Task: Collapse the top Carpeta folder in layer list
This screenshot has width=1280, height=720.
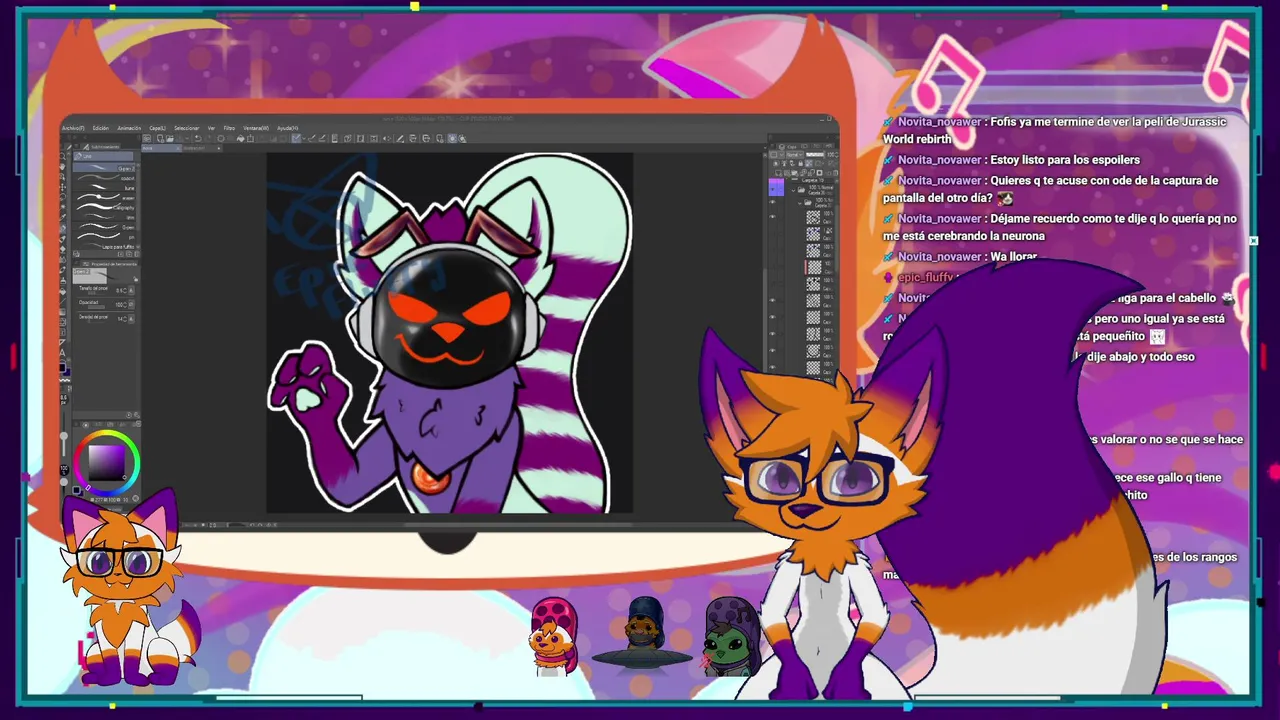Action: 794,190
